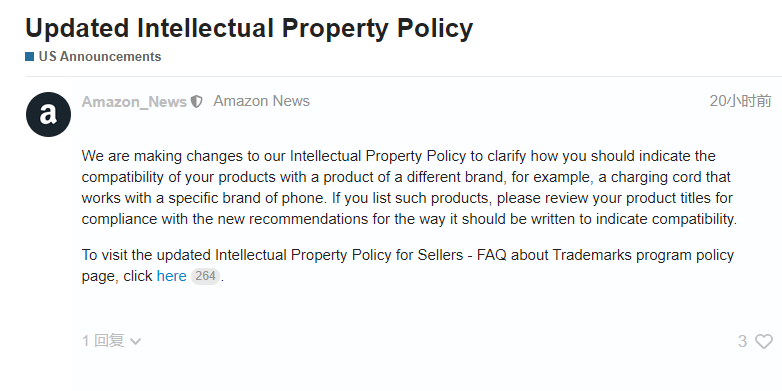The width and height of the screenshot is (782, 391).
Task: Click the moderator shield icon beside Amazon_News
Action: click(x=196, y=102)
